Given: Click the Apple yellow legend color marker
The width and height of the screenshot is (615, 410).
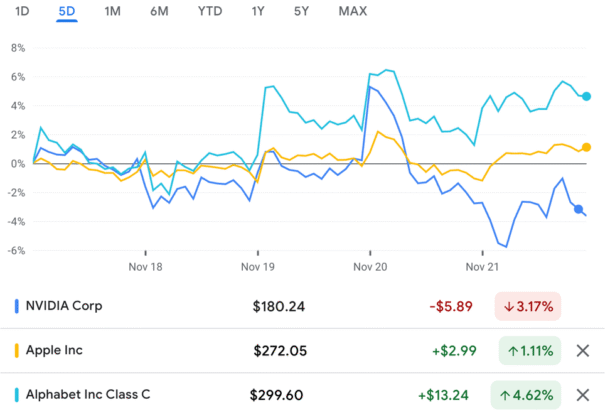Looking at the screenshot, I should (16, 350).
